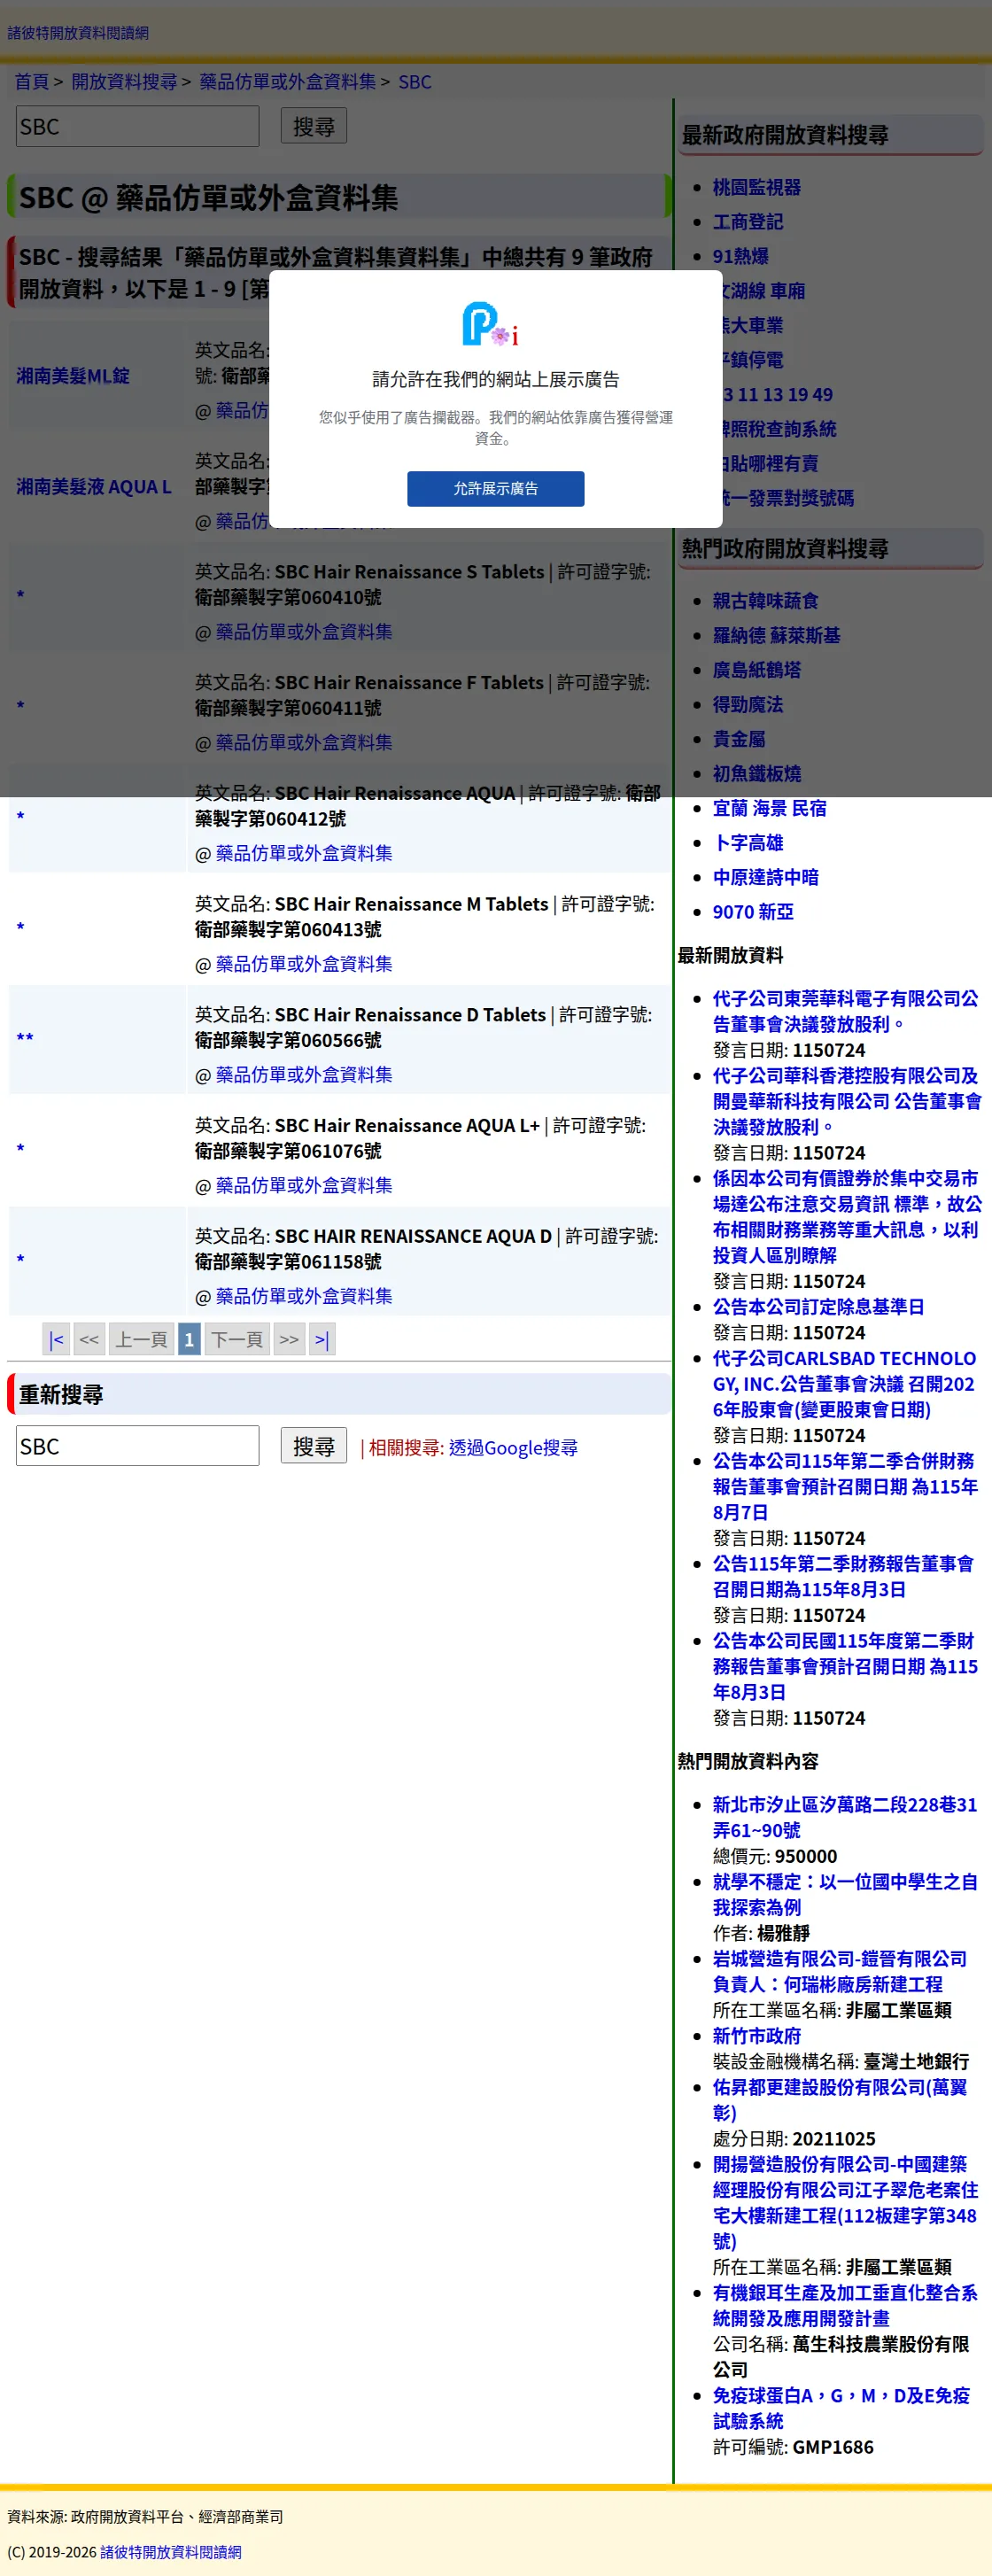Open the 廣島紙鶴塔 link
This screenshot has height=2576, width=992.
[756, 670]
